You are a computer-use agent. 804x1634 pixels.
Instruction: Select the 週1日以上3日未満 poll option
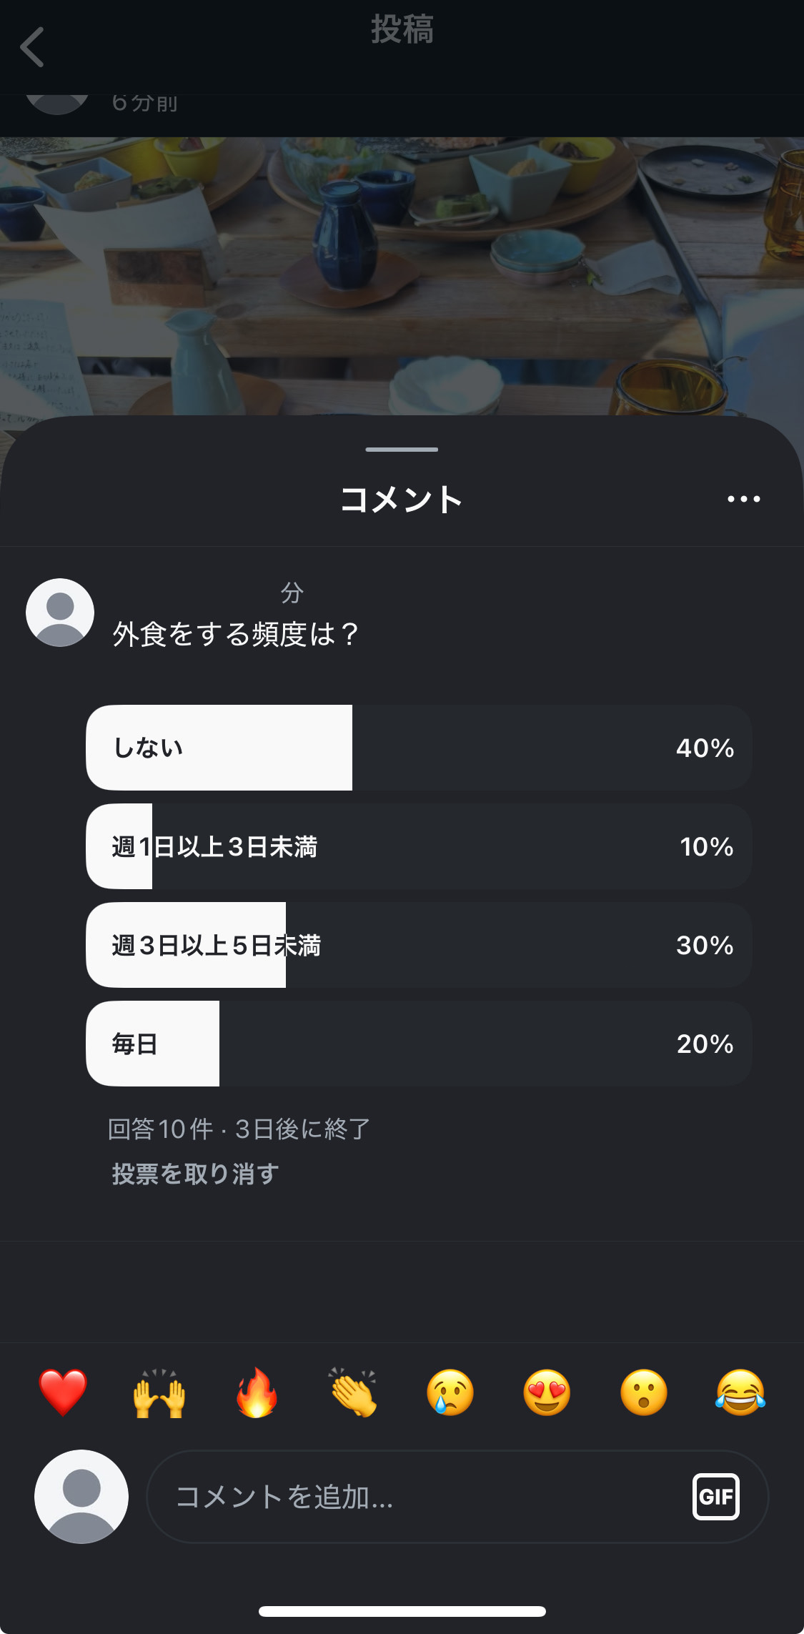pos(418,847)
